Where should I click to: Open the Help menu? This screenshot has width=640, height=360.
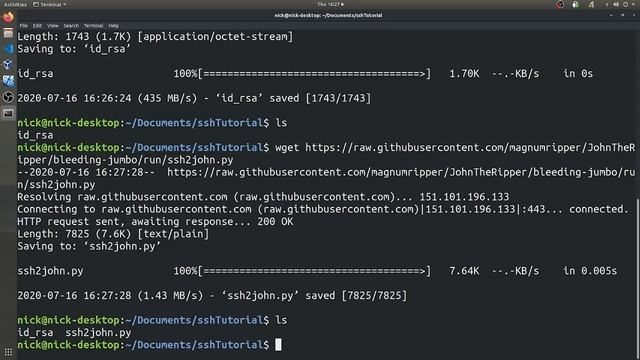pyautogui.click(x=113, y=26)
